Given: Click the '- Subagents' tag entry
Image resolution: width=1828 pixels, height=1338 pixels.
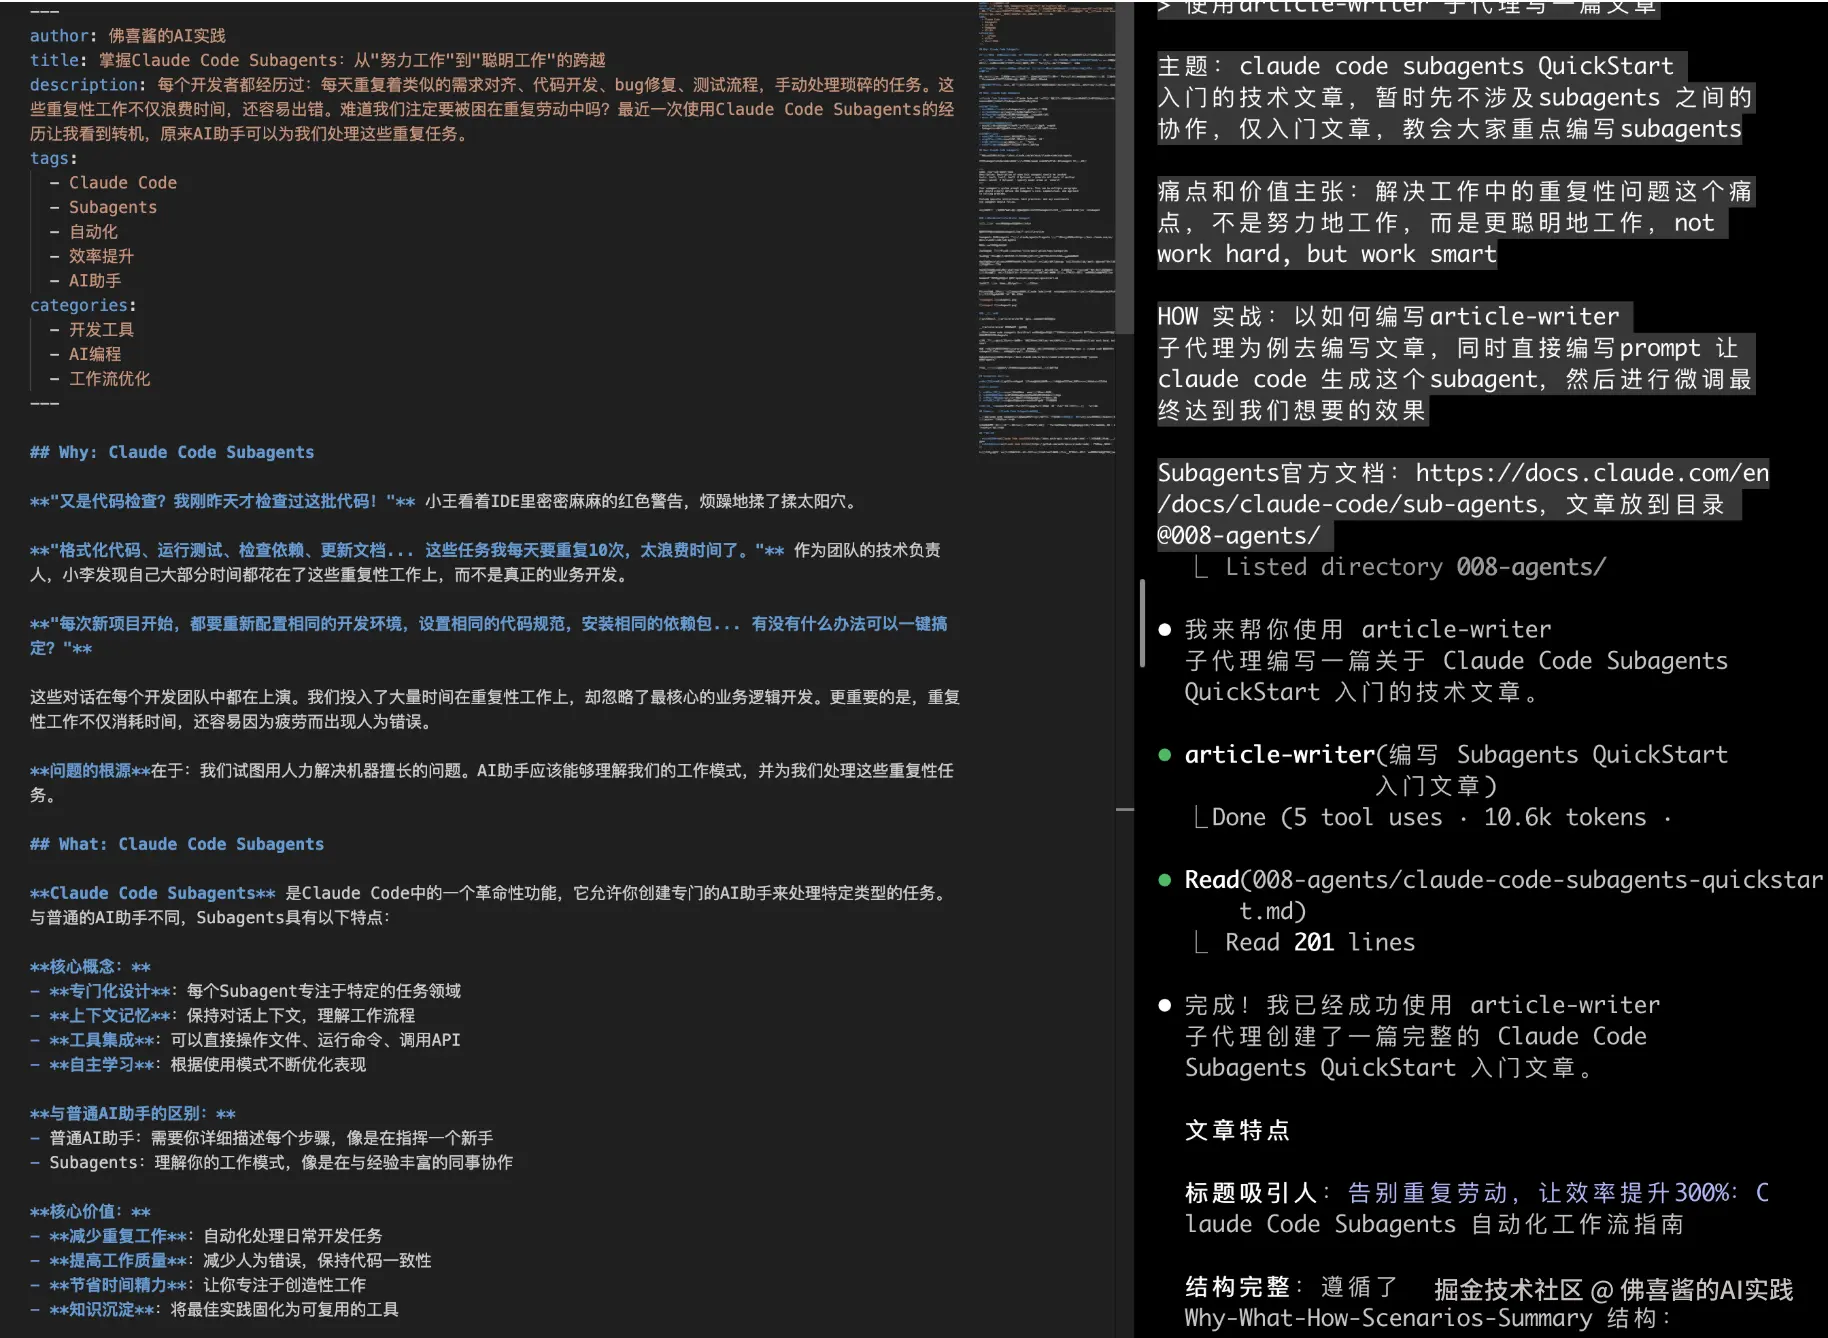Looking at the screenshot, I should tap(103, 207).
